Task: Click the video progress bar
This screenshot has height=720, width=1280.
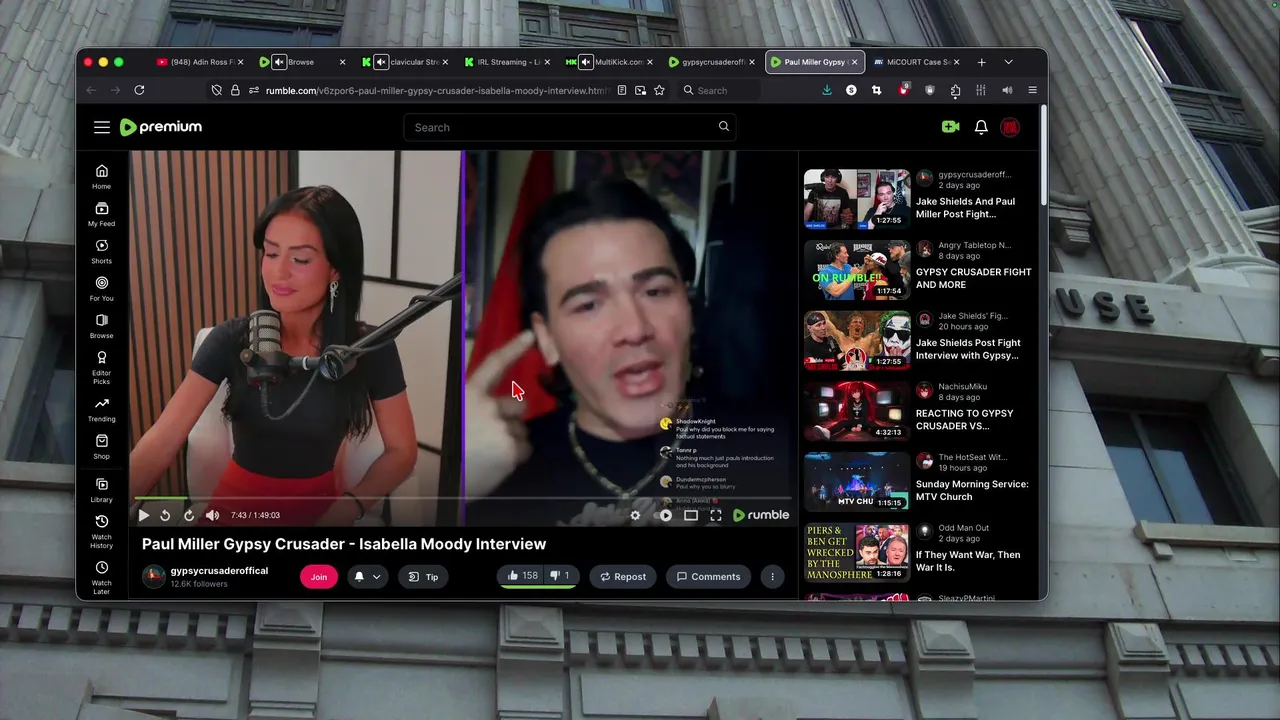Action: click(x=464, y=498)
